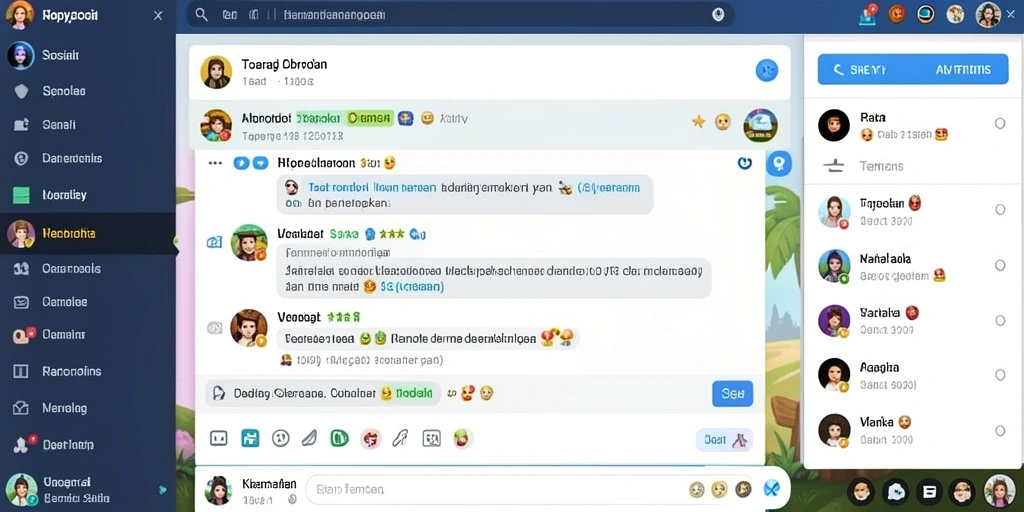Click the white list icon in bottom right tray

tap(930, 491)
